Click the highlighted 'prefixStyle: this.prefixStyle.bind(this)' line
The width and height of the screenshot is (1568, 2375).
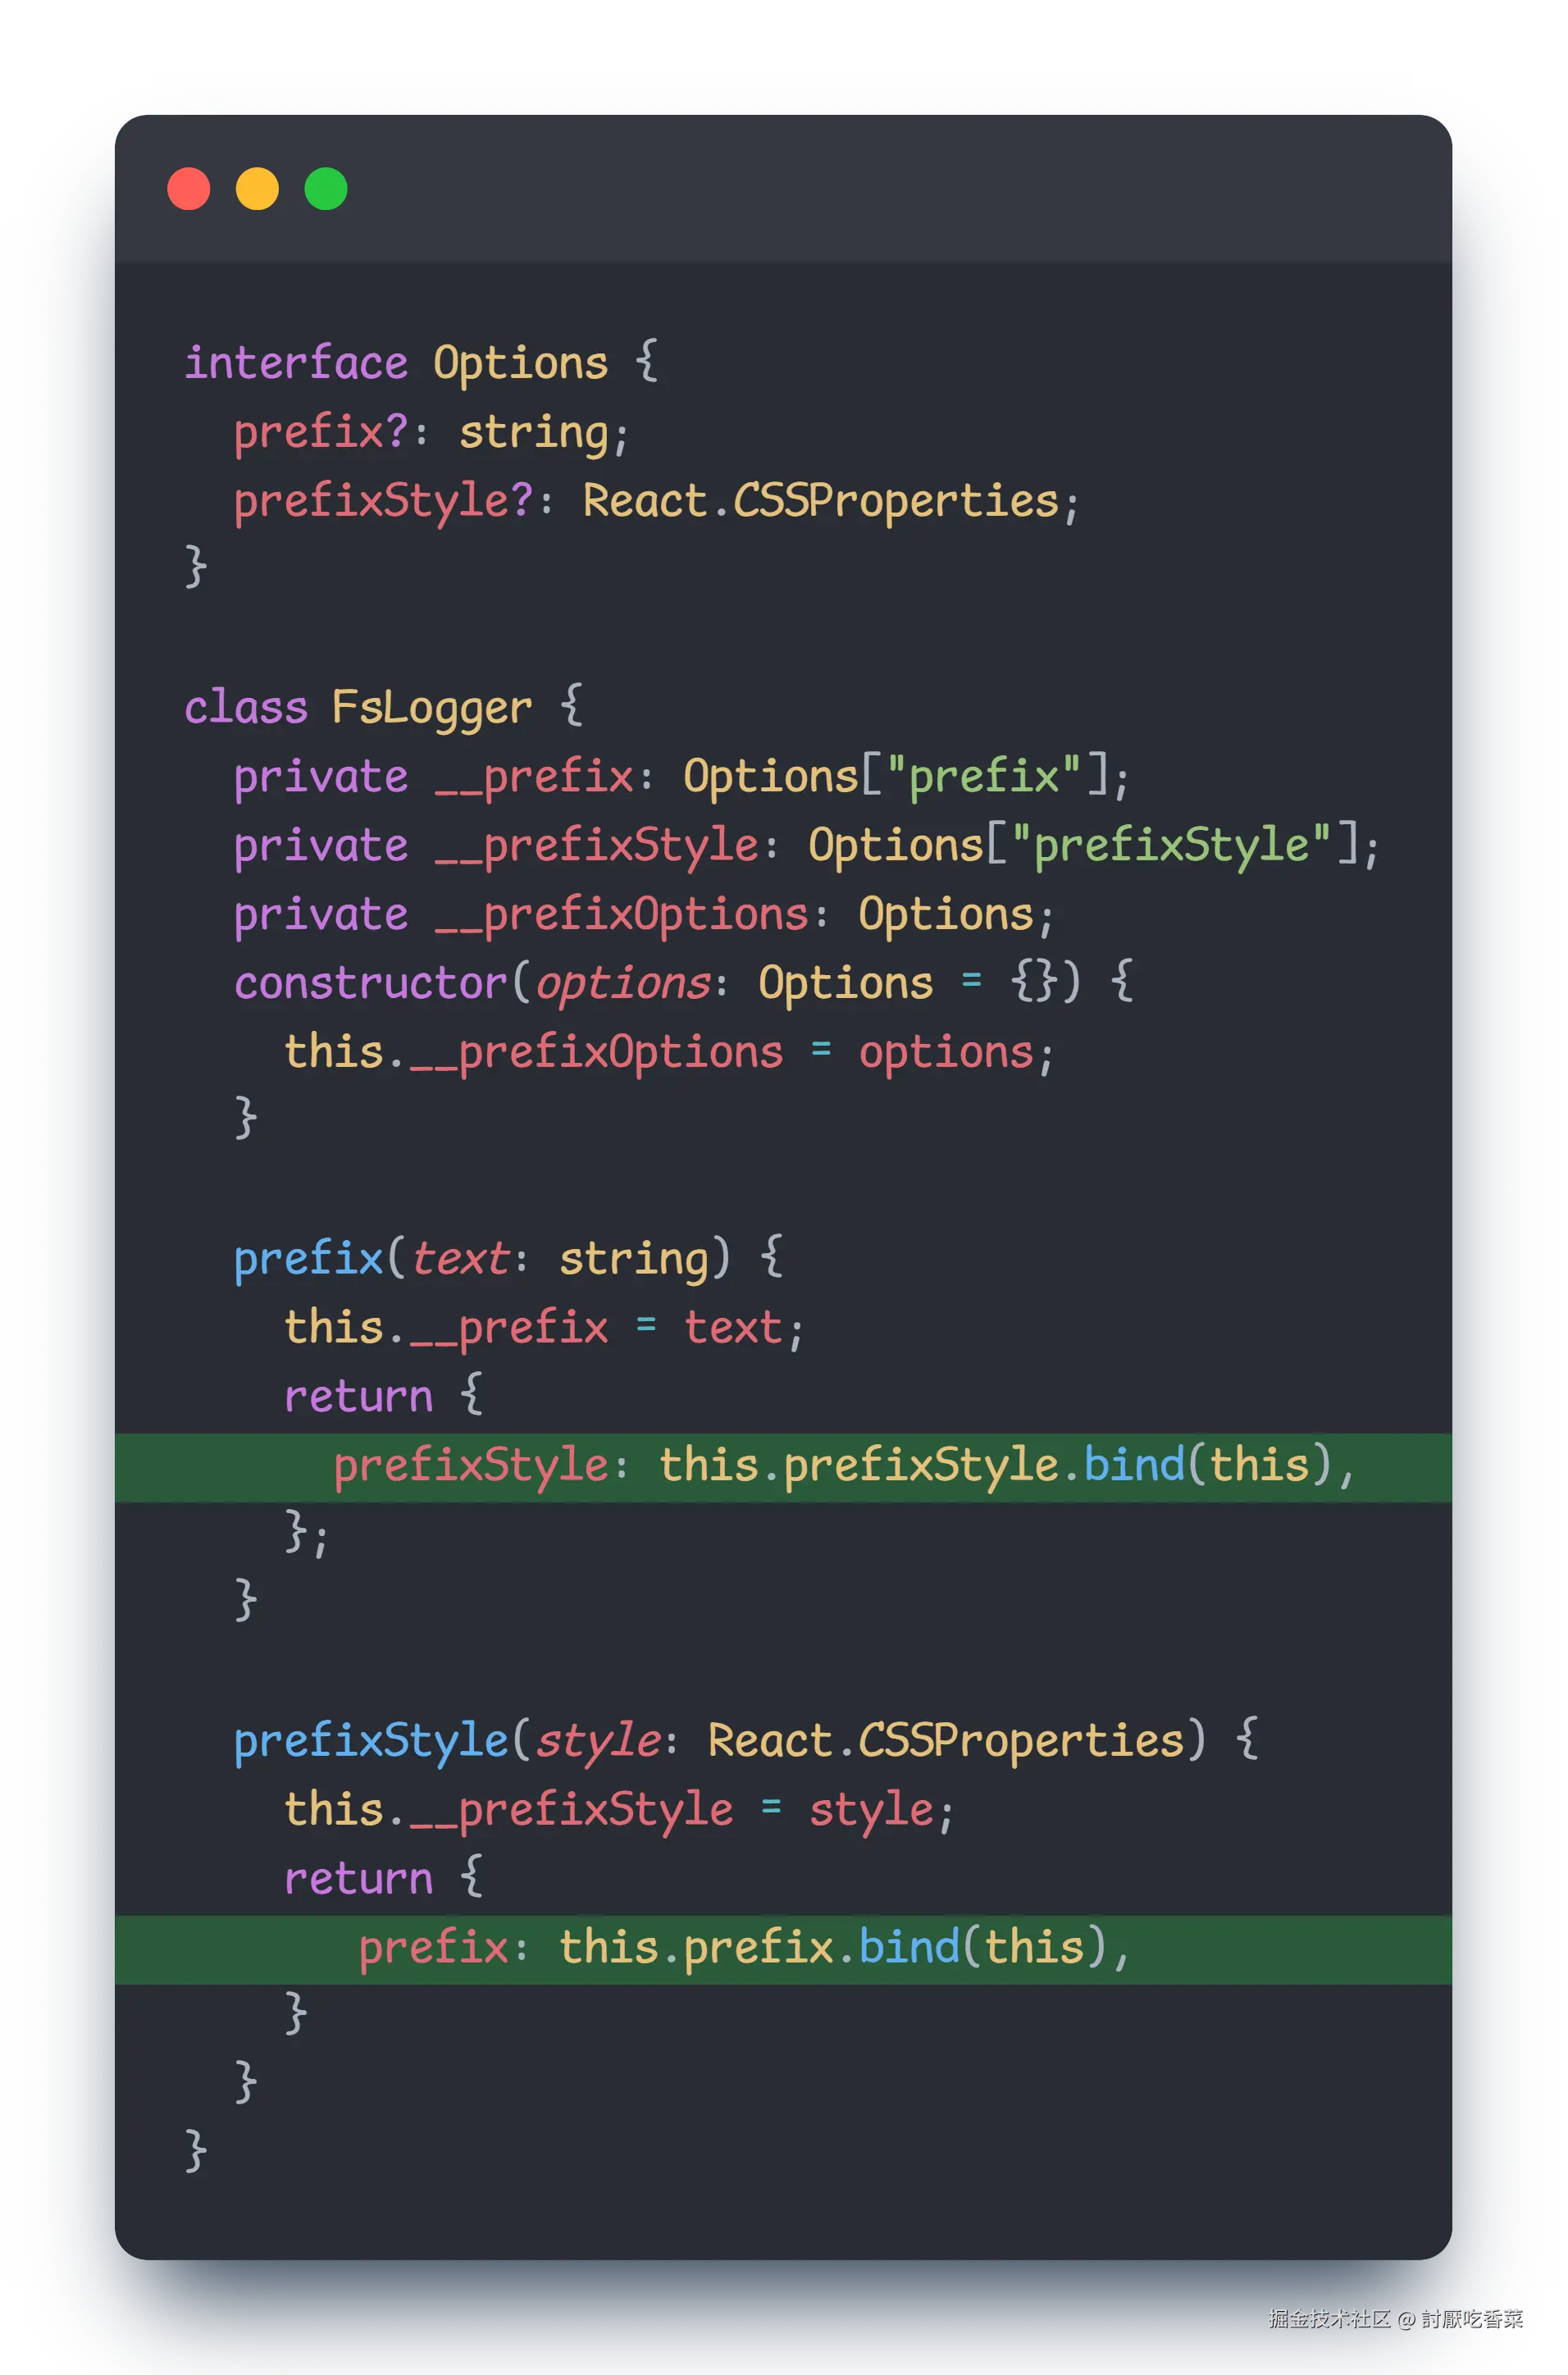click(783, 1467)
